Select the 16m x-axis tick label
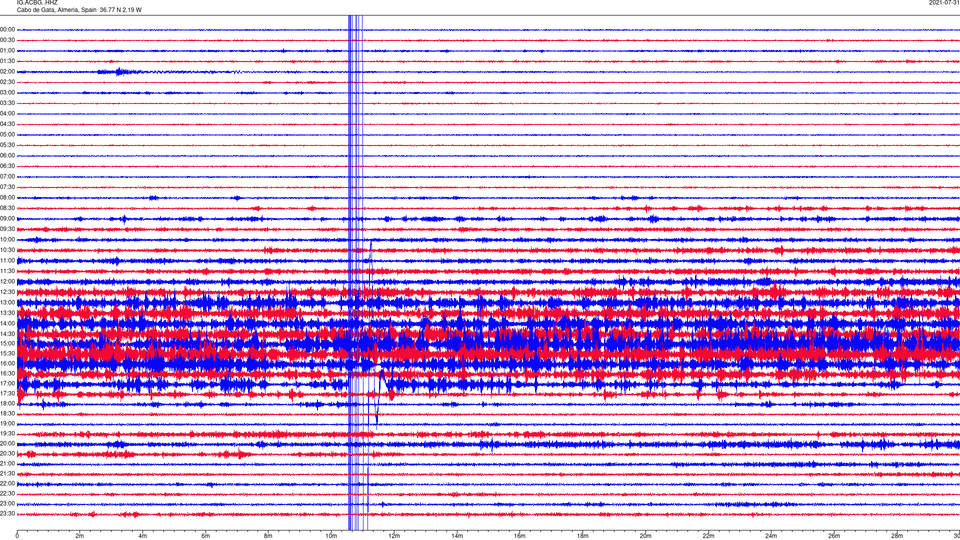This screenshot has width=960, height=540. pos(520,536)
